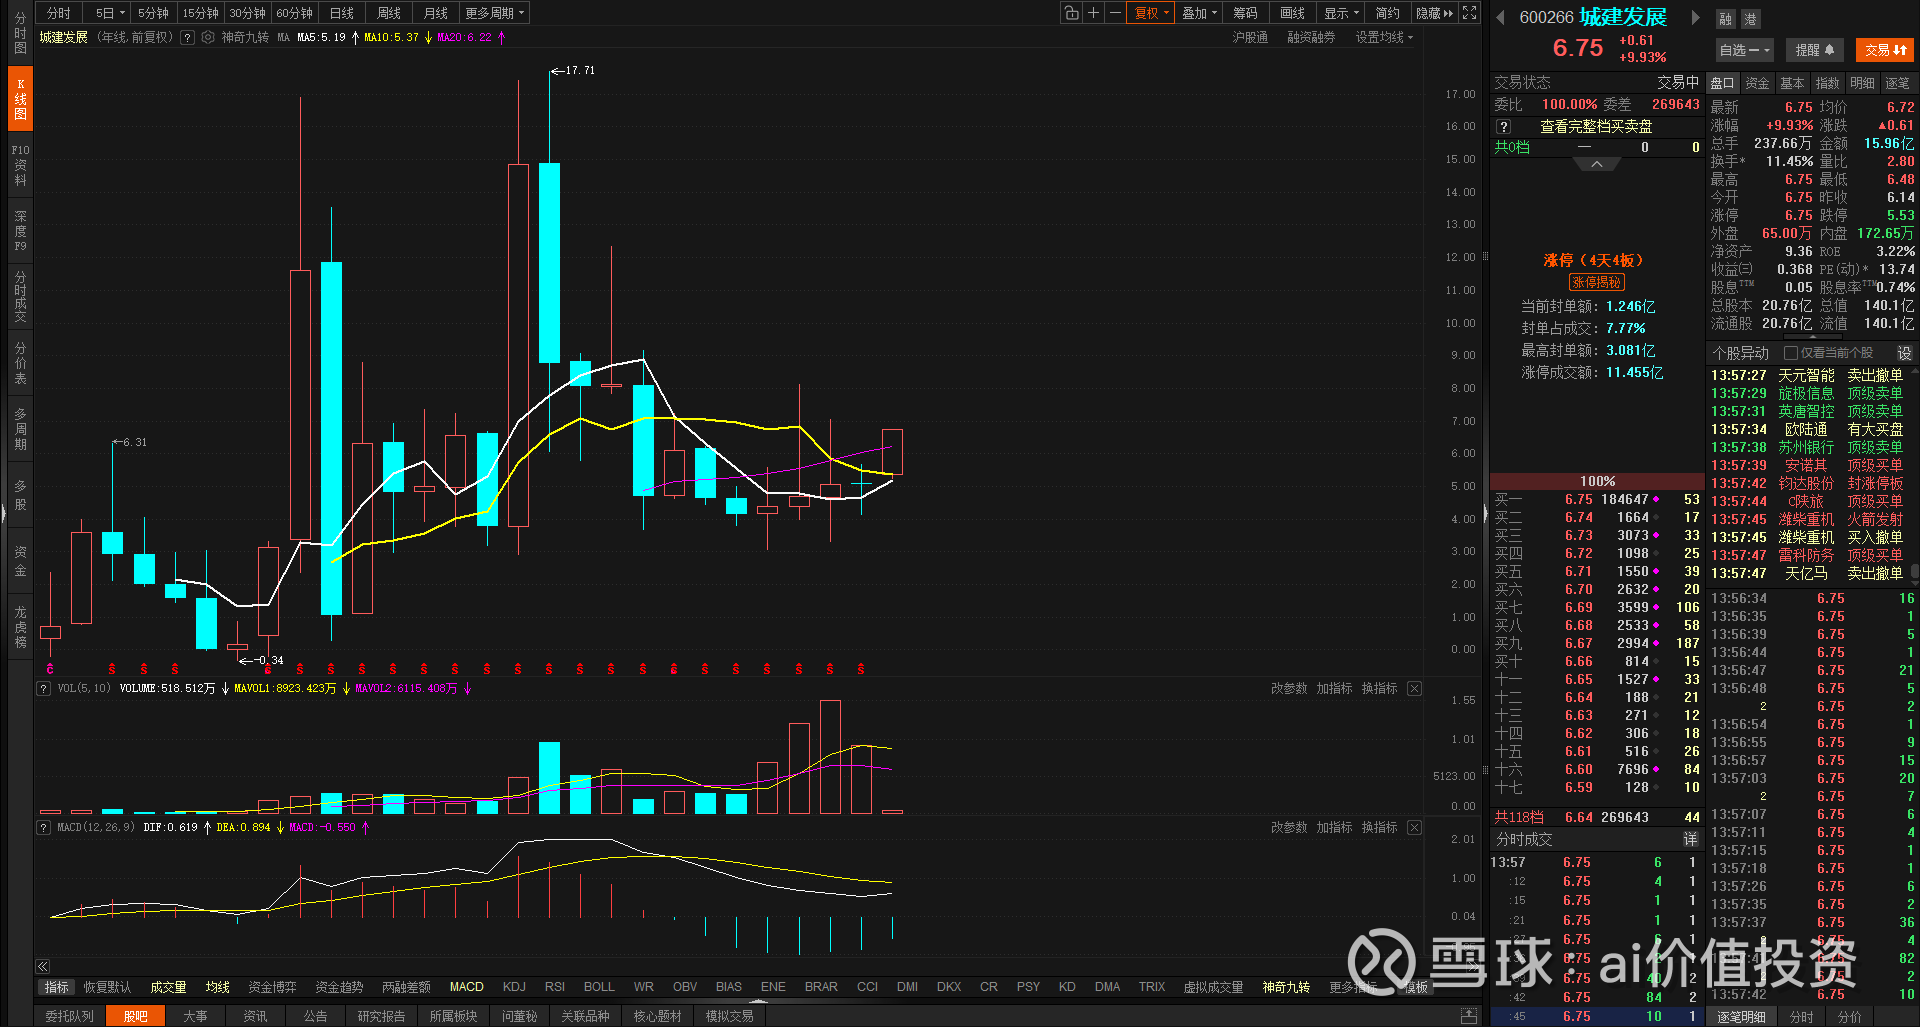Open 分价表 in left sidebar
The height and width of the screenshot is (1027, 1920).
coord(20,363)
